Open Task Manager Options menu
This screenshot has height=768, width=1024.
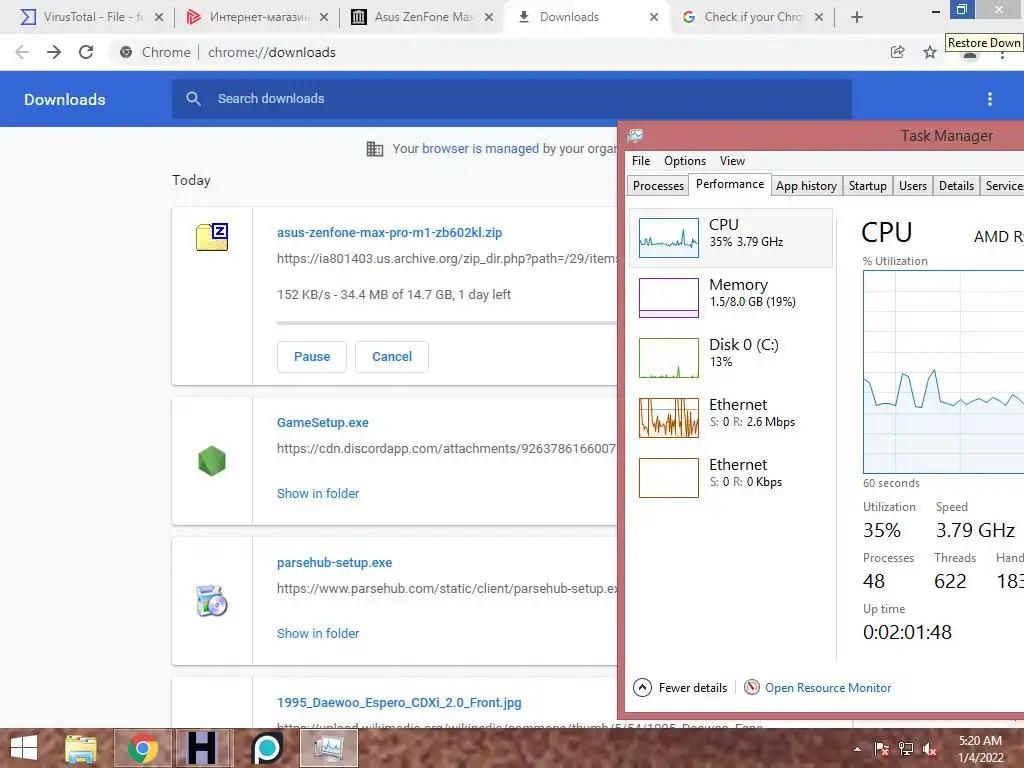(684, 161)
